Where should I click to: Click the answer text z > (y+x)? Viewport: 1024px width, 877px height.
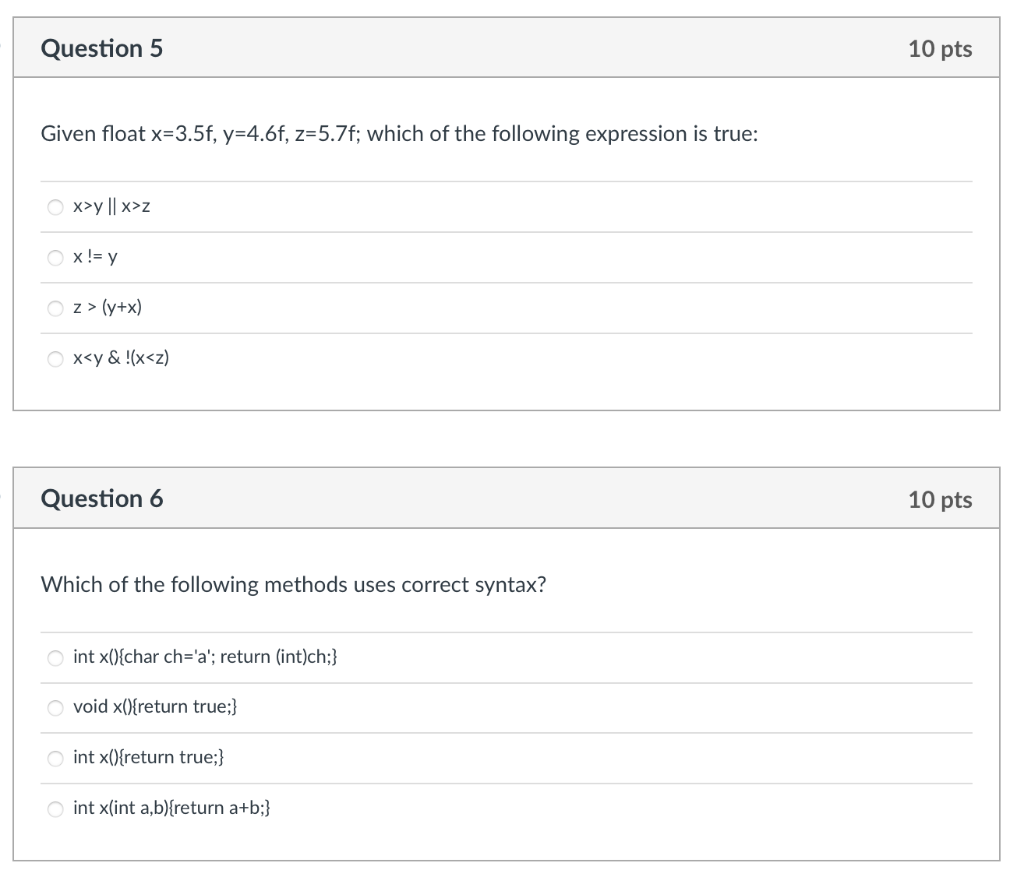point(107,307)
